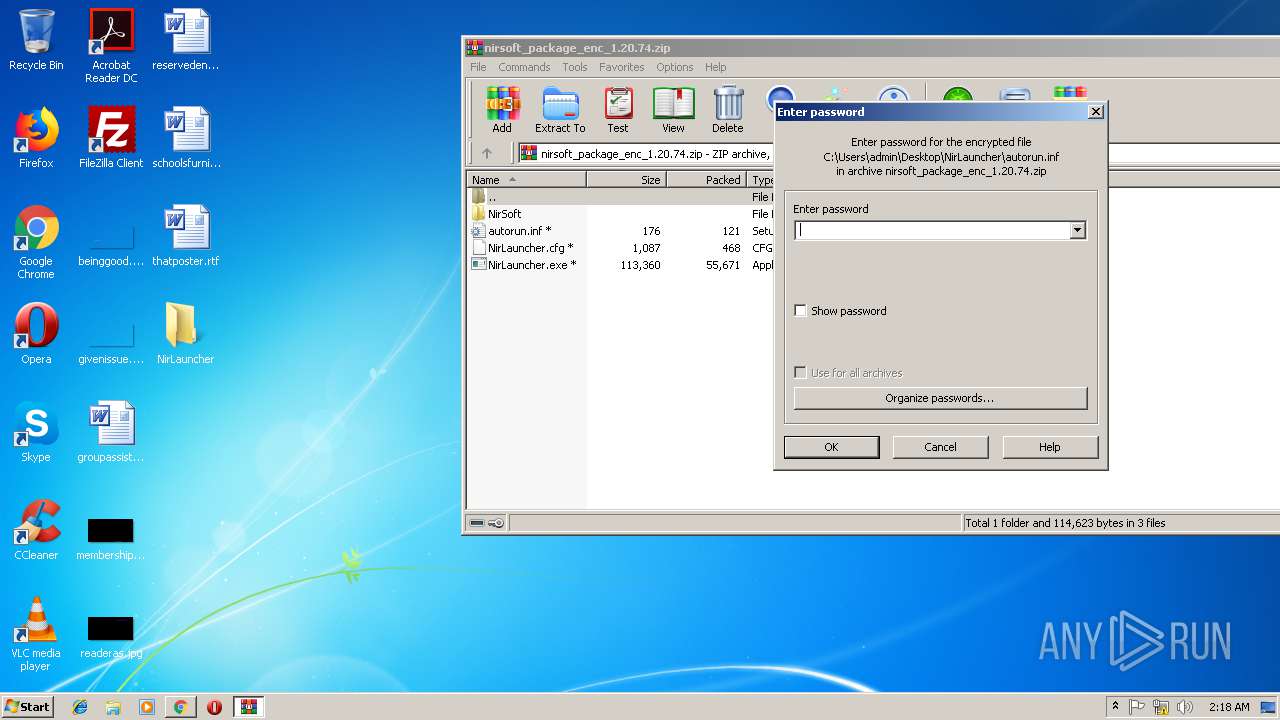Viewport: 1280px width, 720px height.
Task: Click the up one level arrow
Action: (x=487, y=154)
